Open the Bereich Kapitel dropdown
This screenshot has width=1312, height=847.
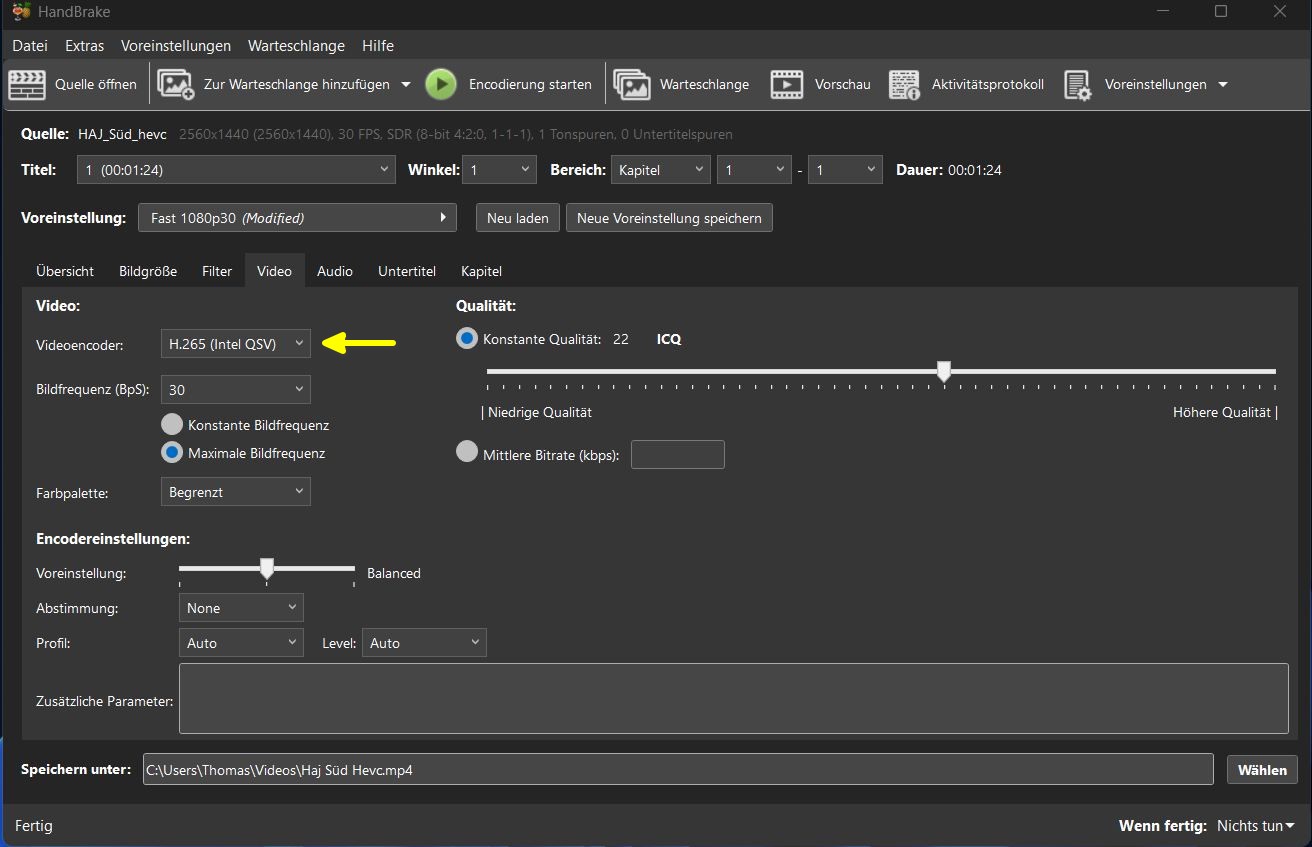(x=661, y=170)
